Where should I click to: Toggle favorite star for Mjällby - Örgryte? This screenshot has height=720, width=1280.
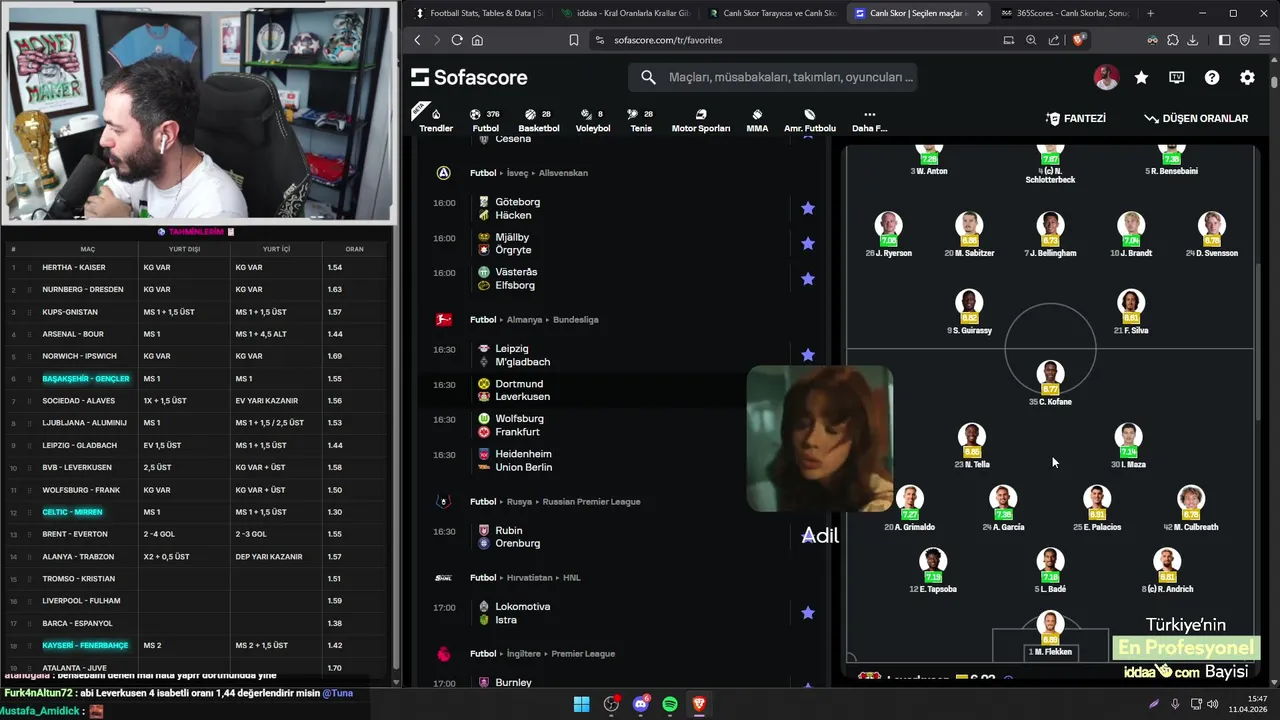click(808, 243)
